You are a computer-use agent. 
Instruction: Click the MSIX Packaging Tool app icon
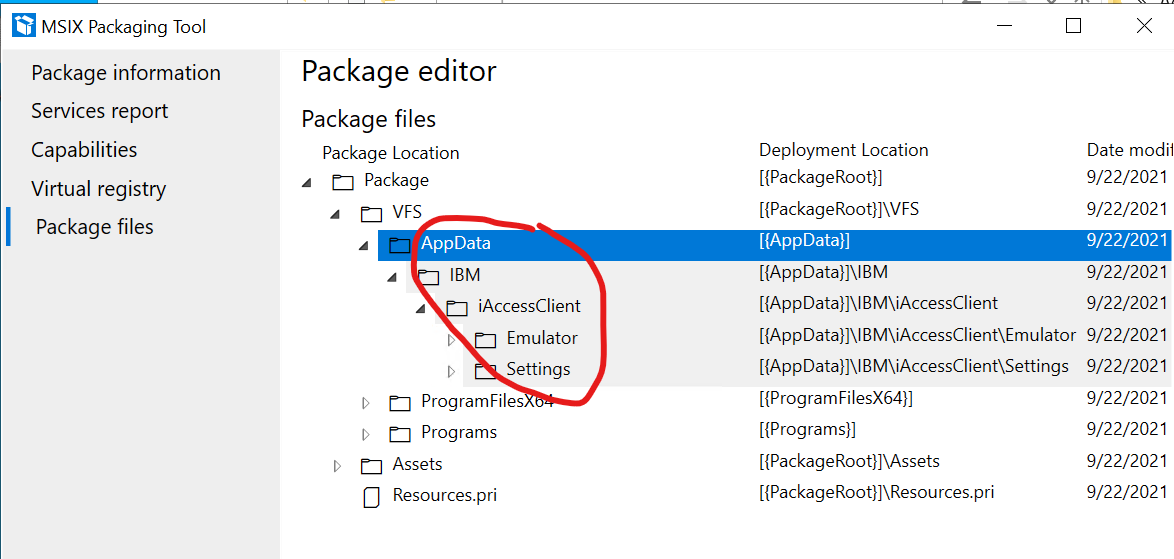click(x=24, y=26)
